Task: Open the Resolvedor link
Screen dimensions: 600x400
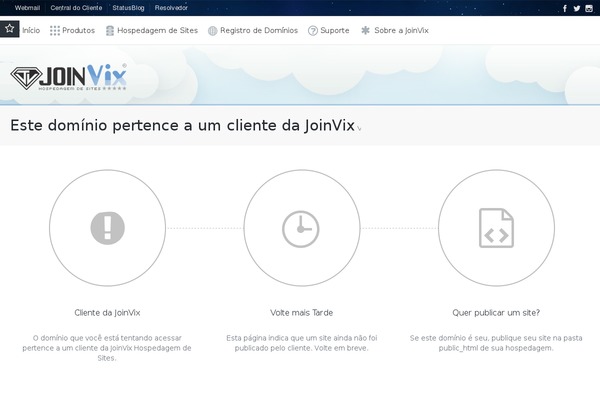Action: coord(171,8)
